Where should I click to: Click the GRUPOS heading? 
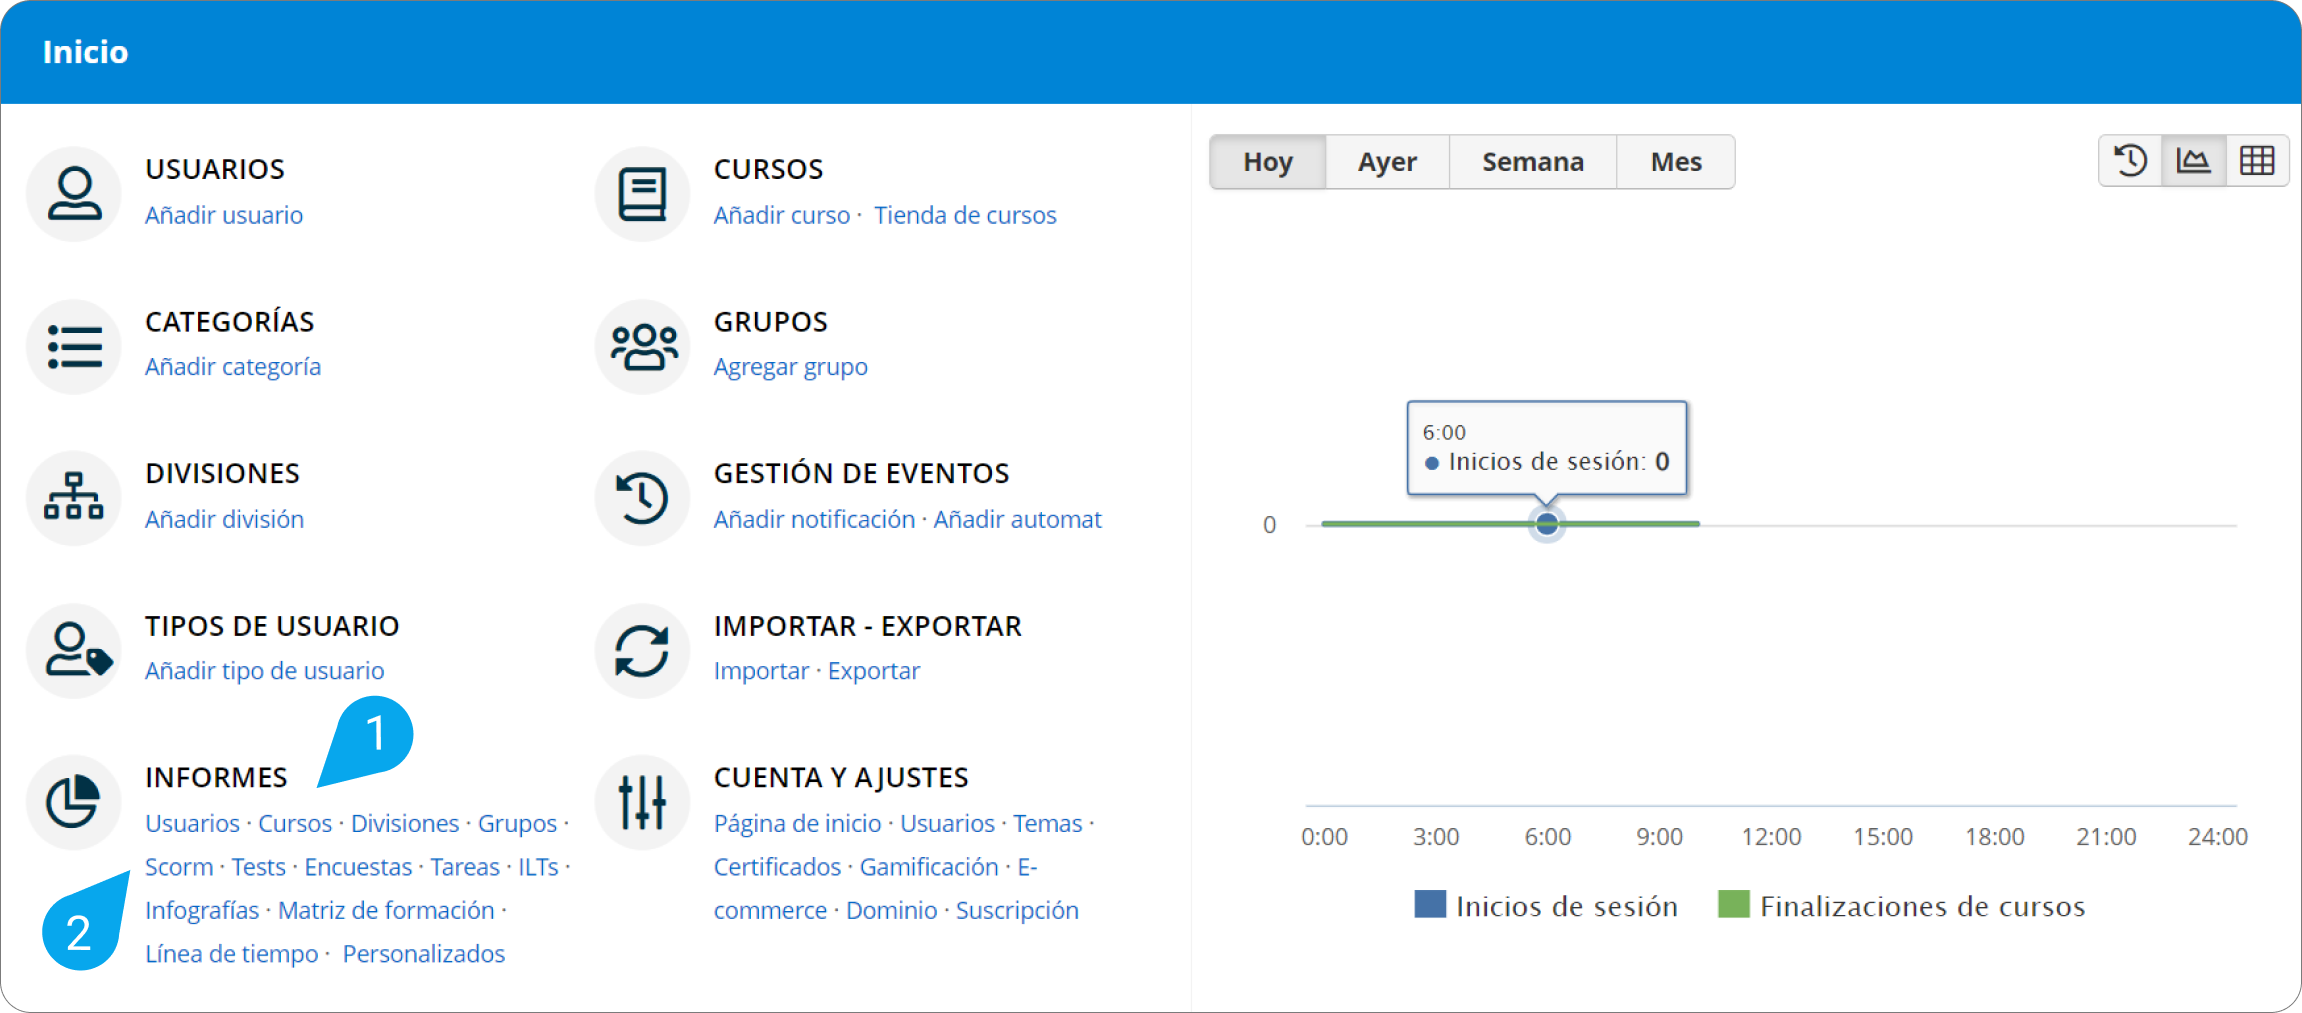click(x=771, y=322)
